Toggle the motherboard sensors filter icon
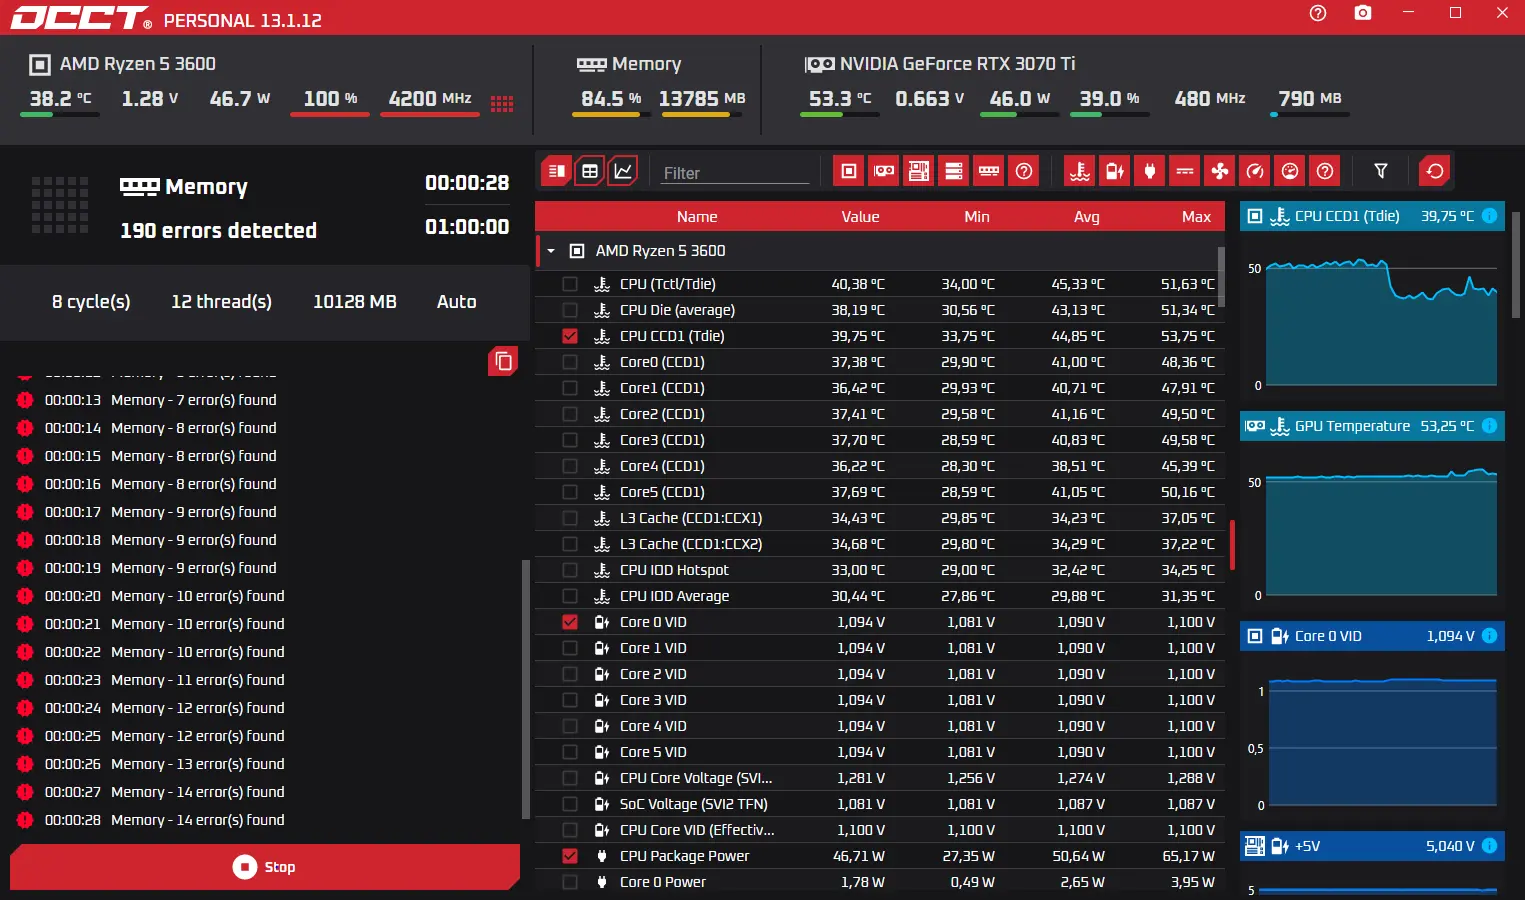1525x900 pixels. (x=919, y=171)
